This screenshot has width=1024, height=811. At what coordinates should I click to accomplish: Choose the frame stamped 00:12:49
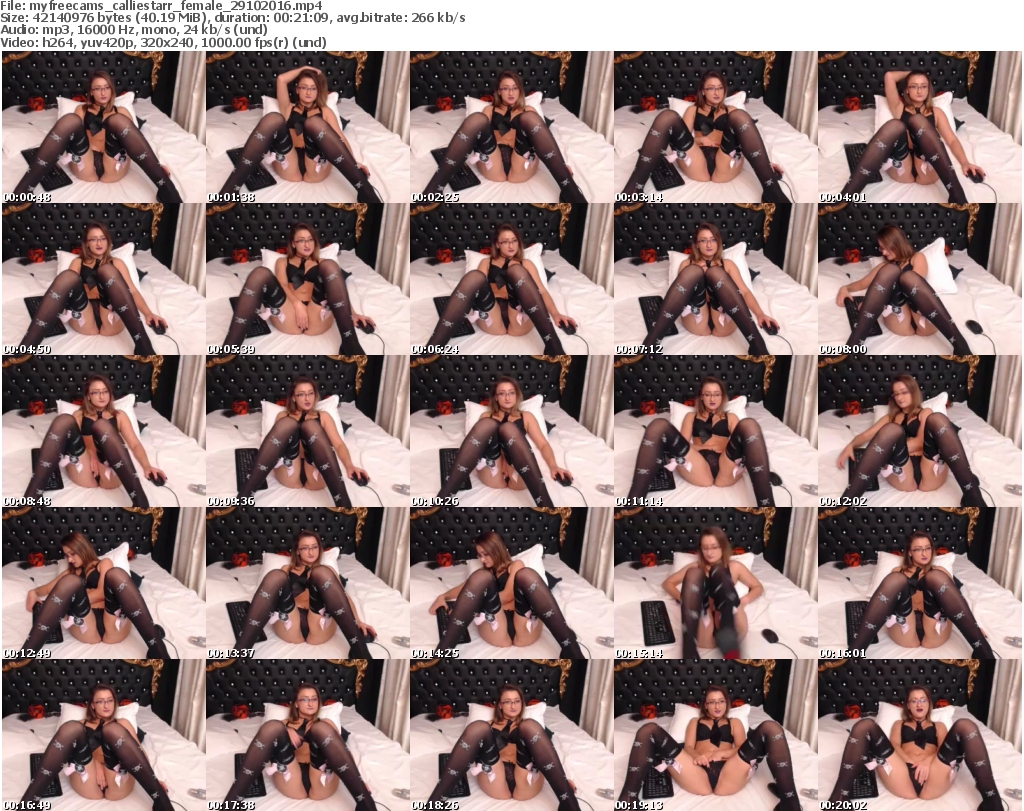click(x=104, y=584)
